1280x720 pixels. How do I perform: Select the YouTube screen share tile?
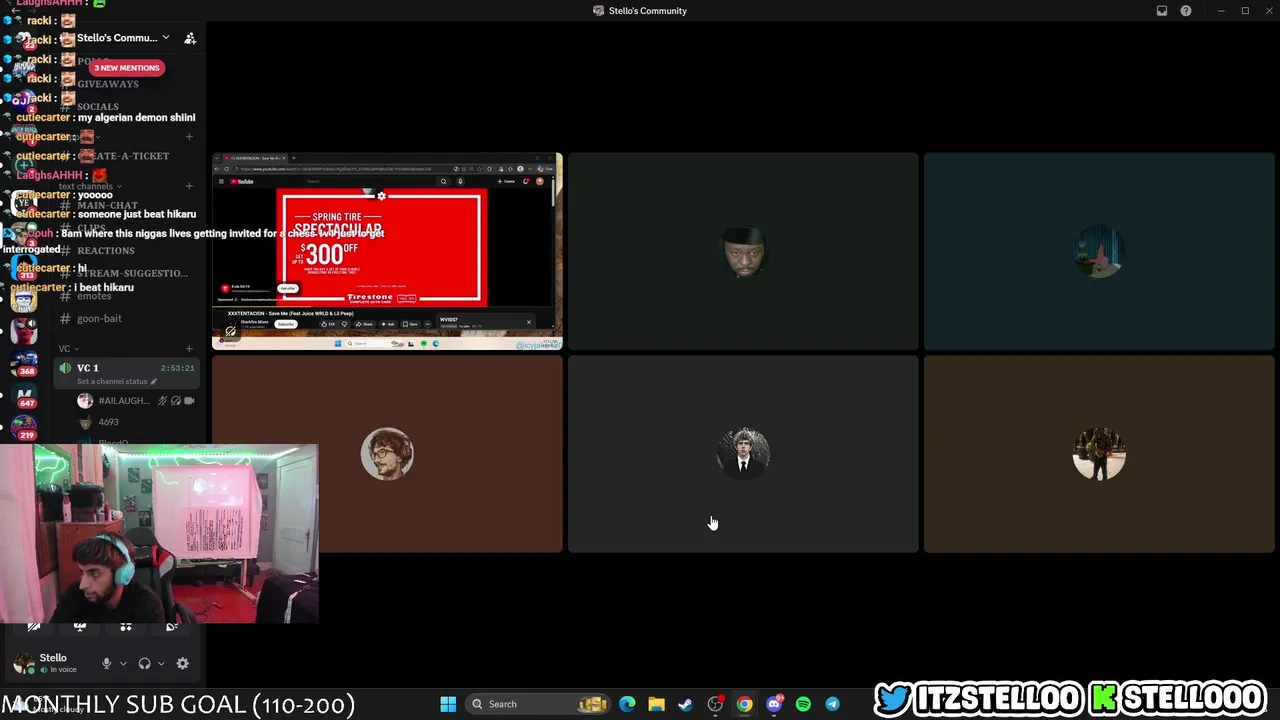(387, 251)
